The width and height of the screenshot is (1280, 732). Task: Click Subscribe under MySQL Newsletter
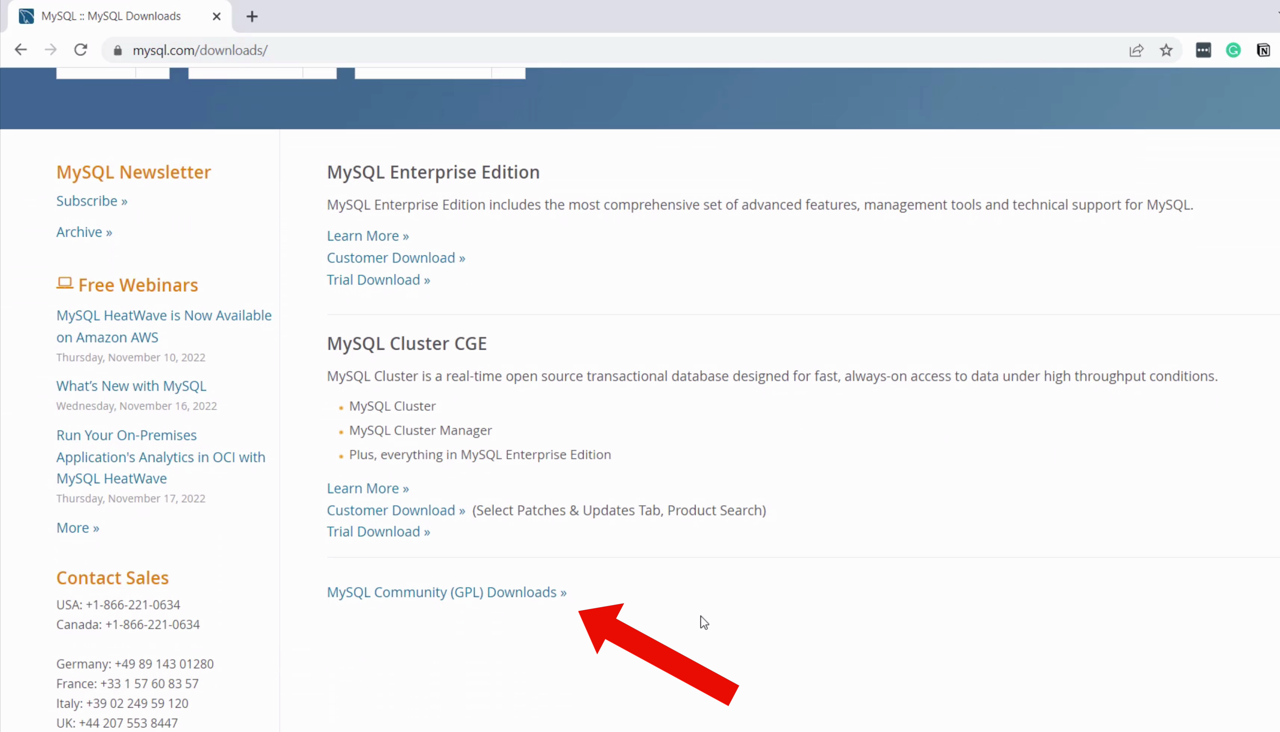91,201
